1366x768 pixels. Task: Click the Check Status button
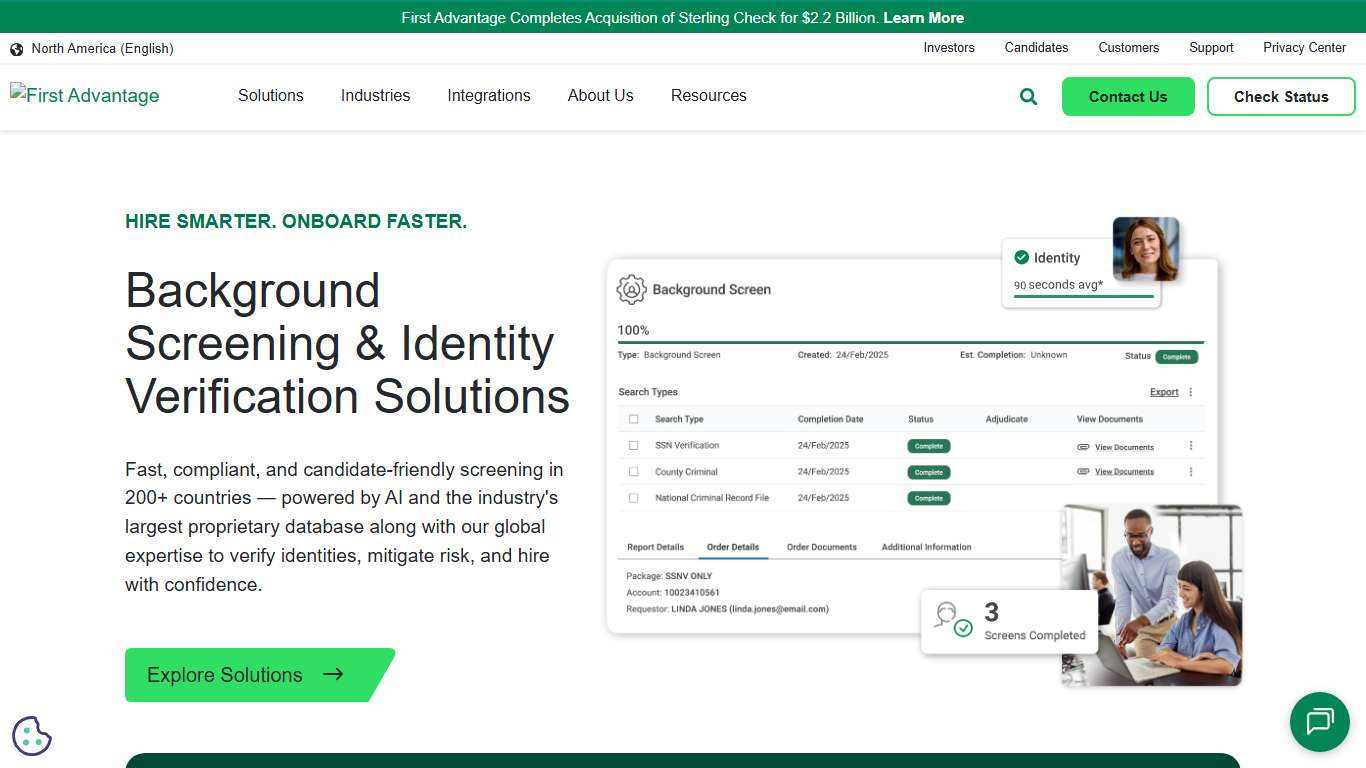tap(1281, 96)
